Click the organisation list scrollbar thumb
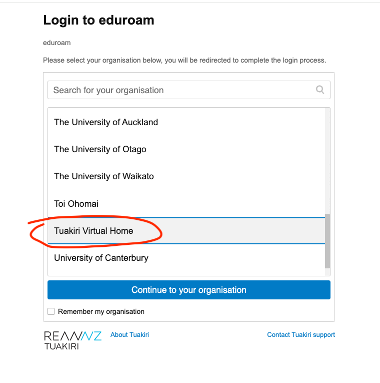Viewport: 380px width, 383px height. click(x=327, y=241)
